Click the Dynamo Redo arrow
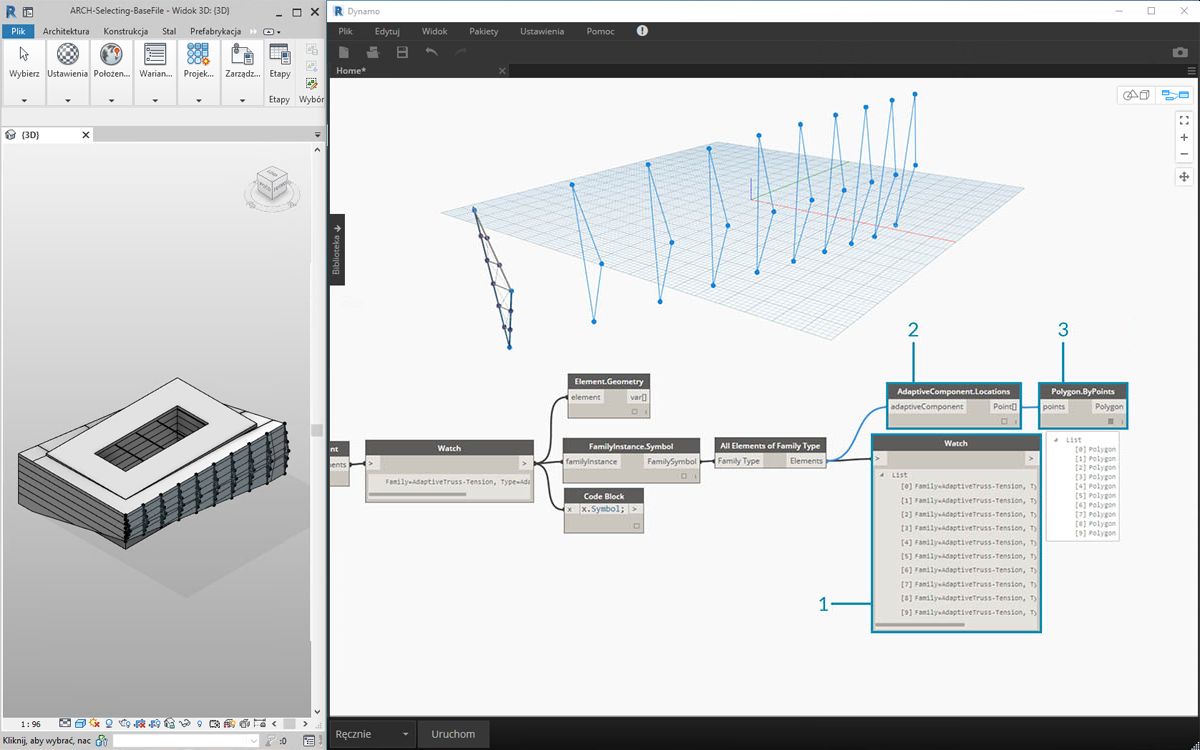Screen dimensions: 1200x750 point(460,52)
